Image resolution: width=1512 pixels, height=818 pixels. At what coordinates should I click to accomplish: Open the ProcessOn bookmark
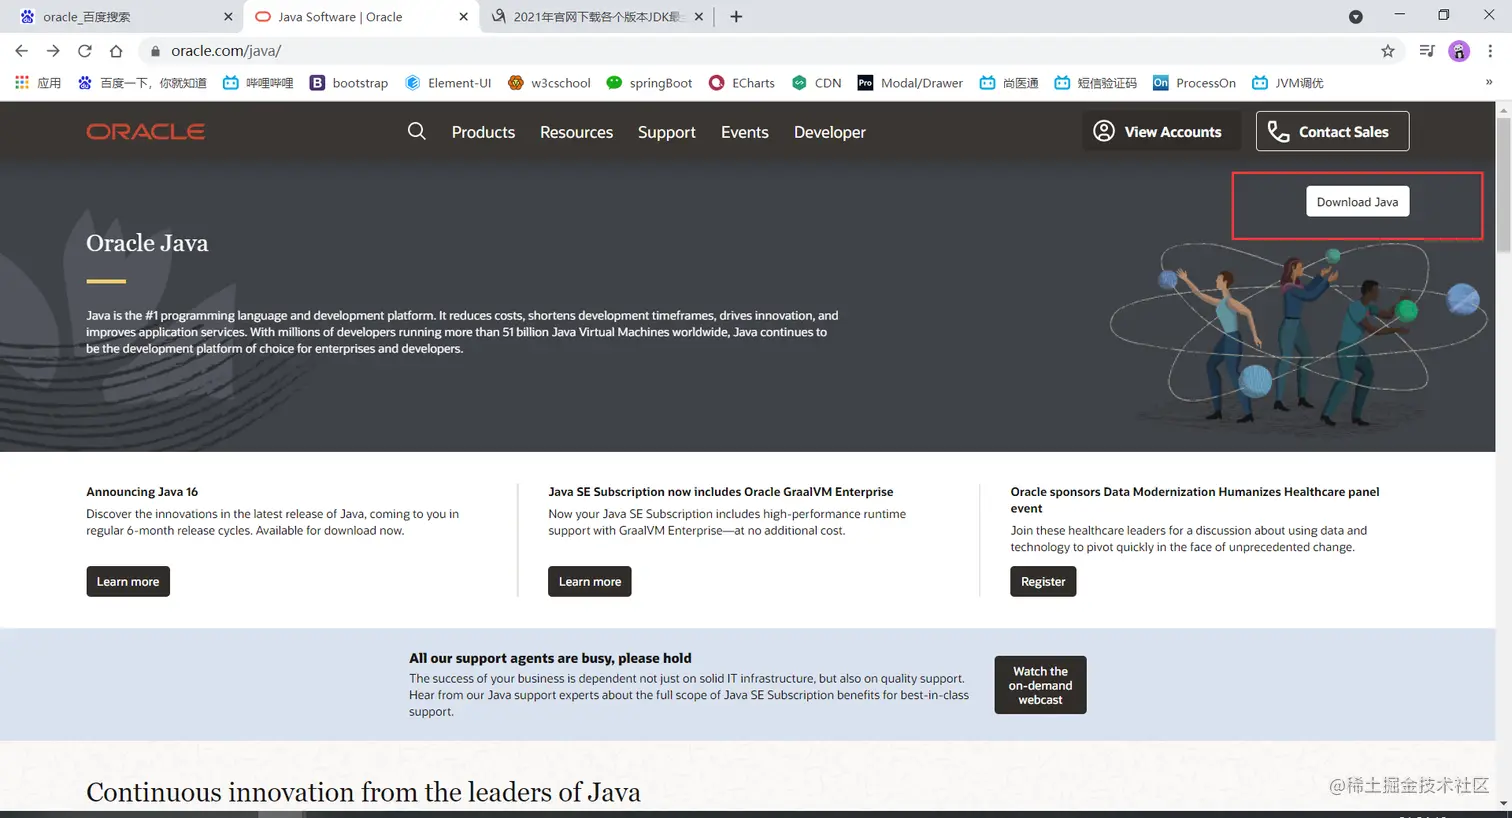1194,83
